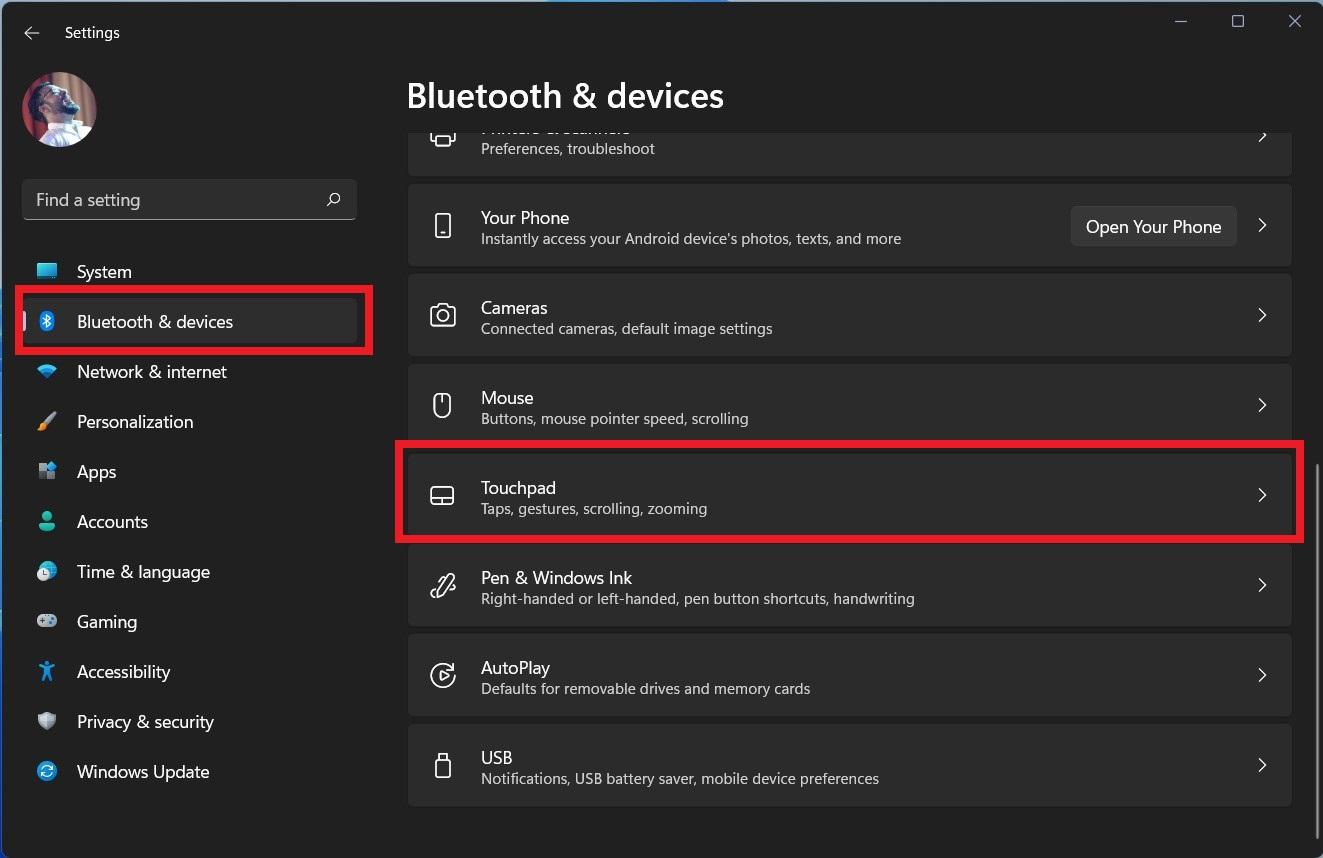Click the Mouse icon
Viewport: 1323px width, 858px height.
pyautogui.click(x=442, y=406)
